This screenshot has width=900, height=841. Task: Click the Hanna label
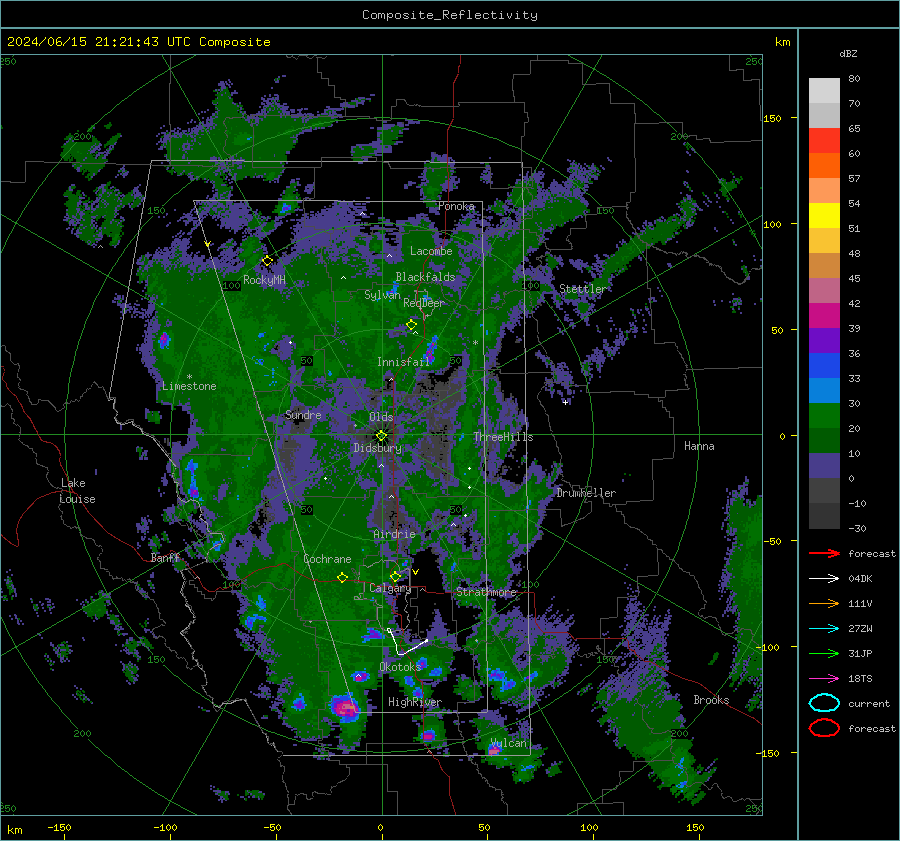pyautogui.click(x=699, y=446)
